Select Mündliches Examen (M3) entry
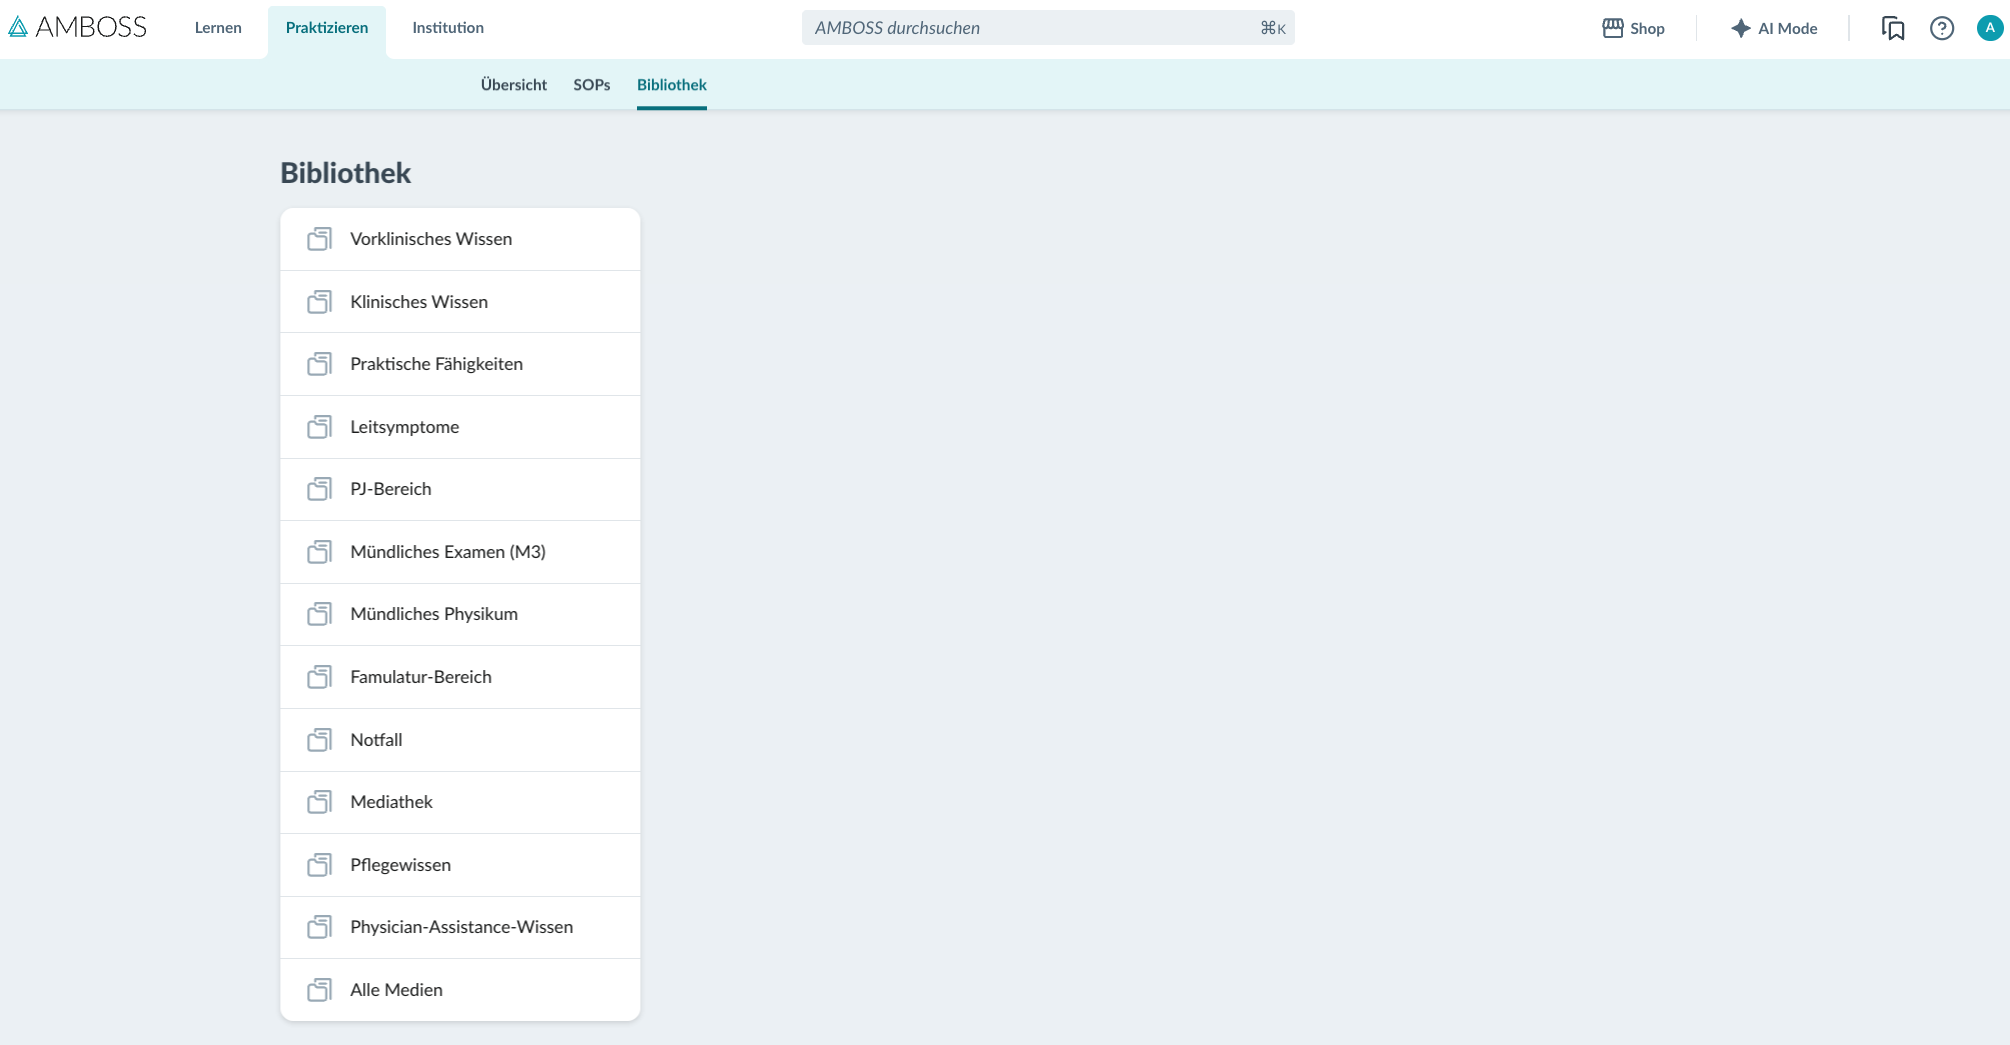Screen dimensions: 2010x1045 pyautogui.click(x=460, y=552)
